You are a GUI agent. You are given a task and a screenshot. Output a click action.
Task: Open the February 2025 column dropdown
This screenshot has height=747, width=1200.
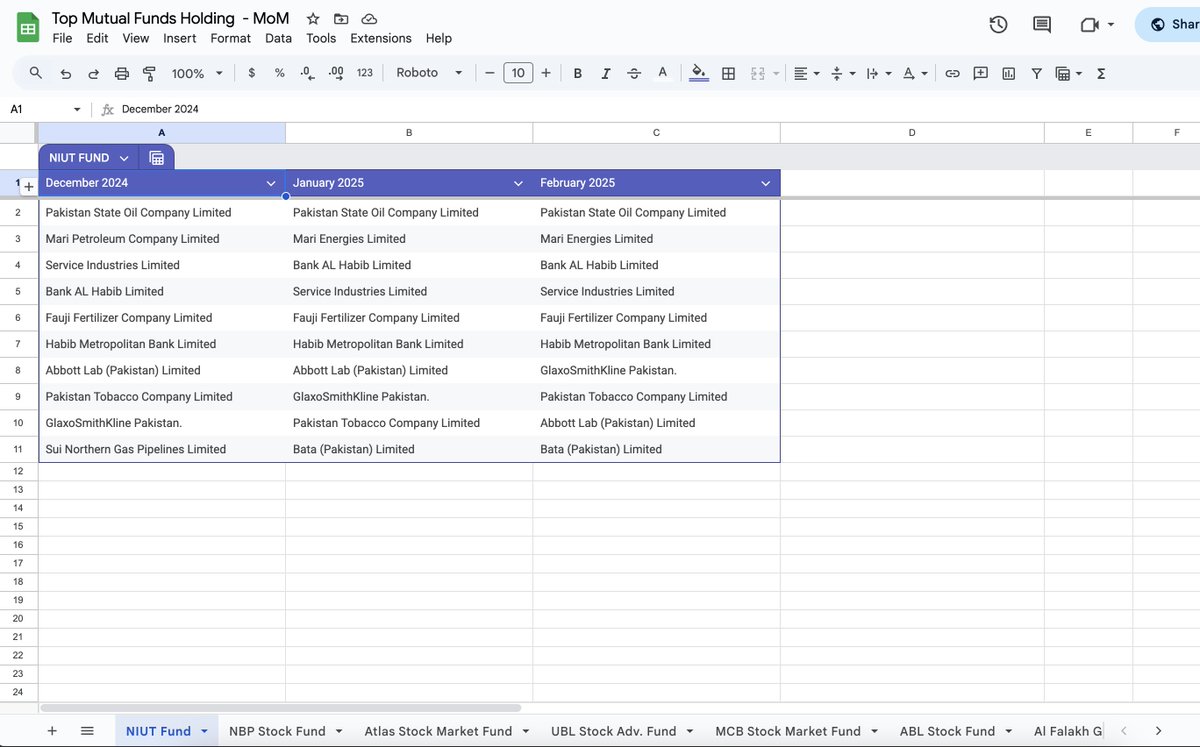pyautogui.click(x=765, y=183)
